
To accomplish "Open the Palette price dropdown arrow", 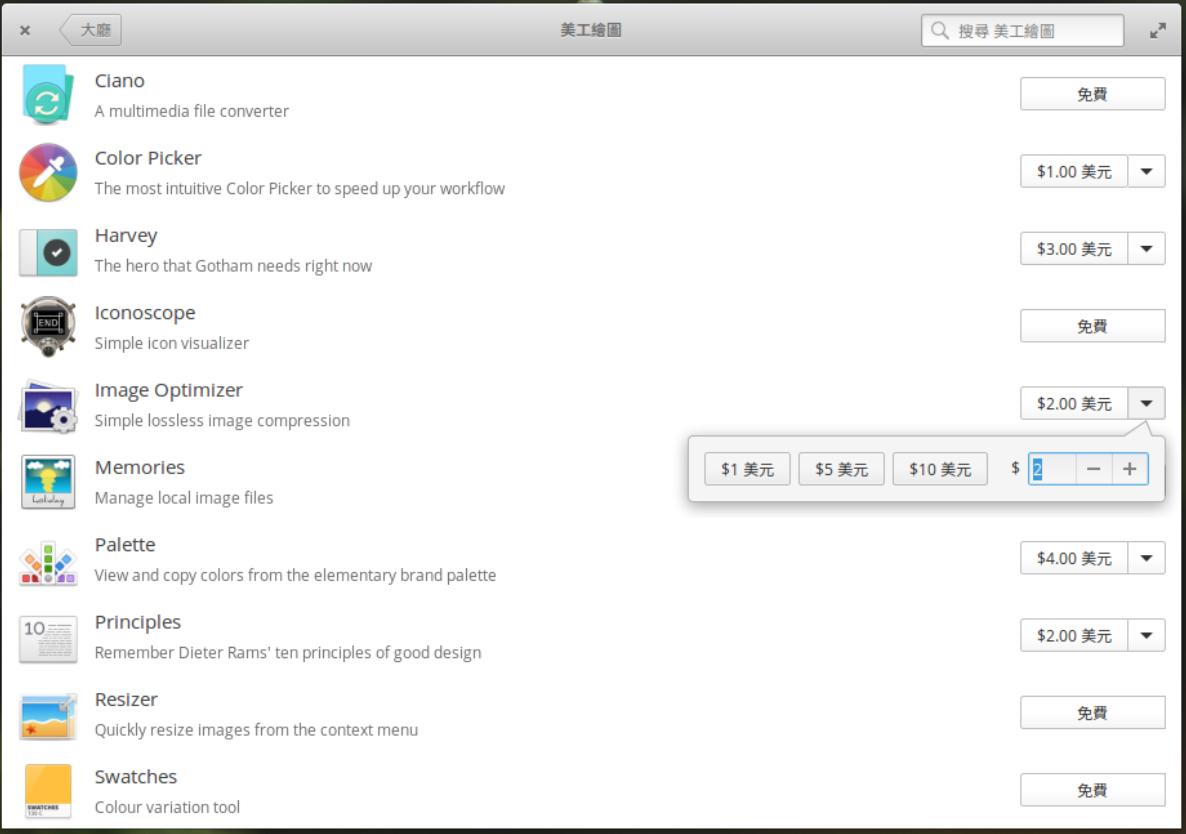I will [1147, 558].
